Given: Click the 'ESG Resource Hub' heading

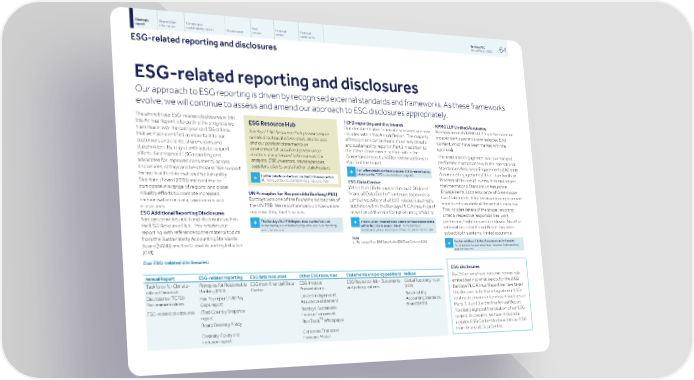Looking at the screenshot, I should (x=272, y=124).
